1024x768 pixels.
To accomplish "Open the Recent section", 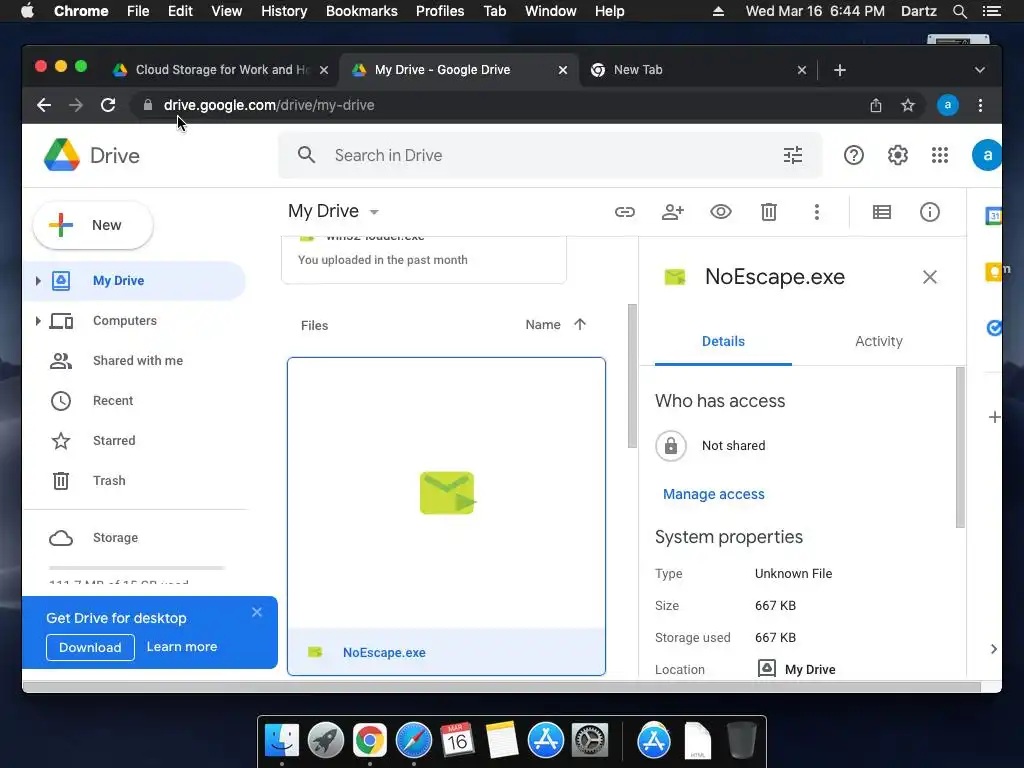I will (x=113, y=400).
